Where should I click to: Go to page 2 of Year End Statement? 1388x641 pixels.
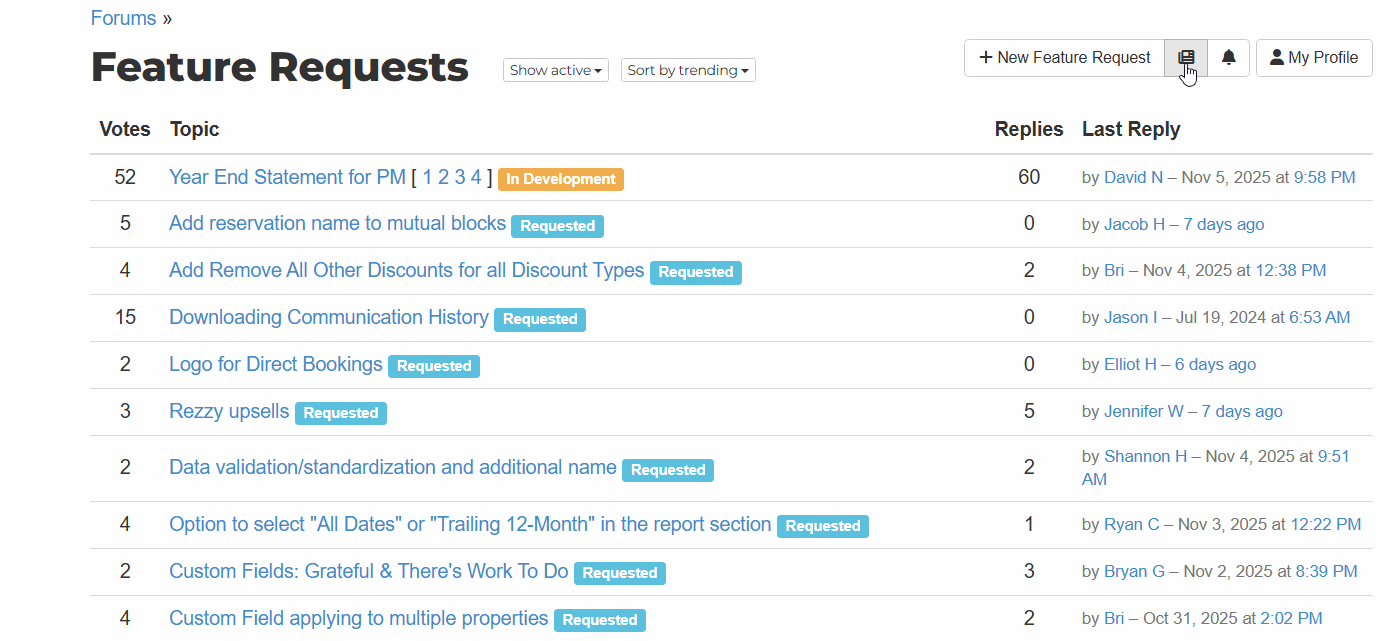click(x=443, y=177)
